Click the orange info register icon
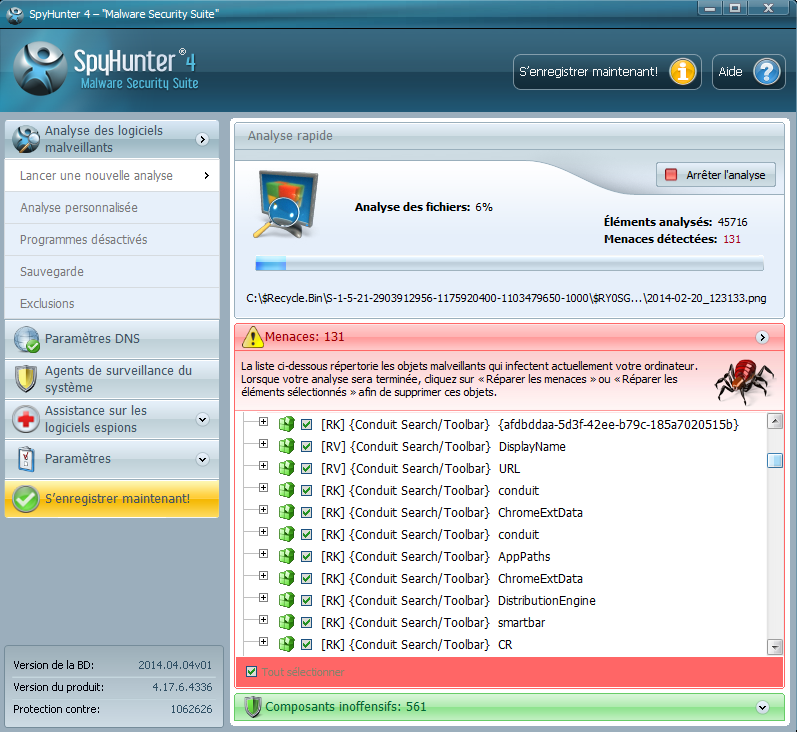 pos(684,72)
